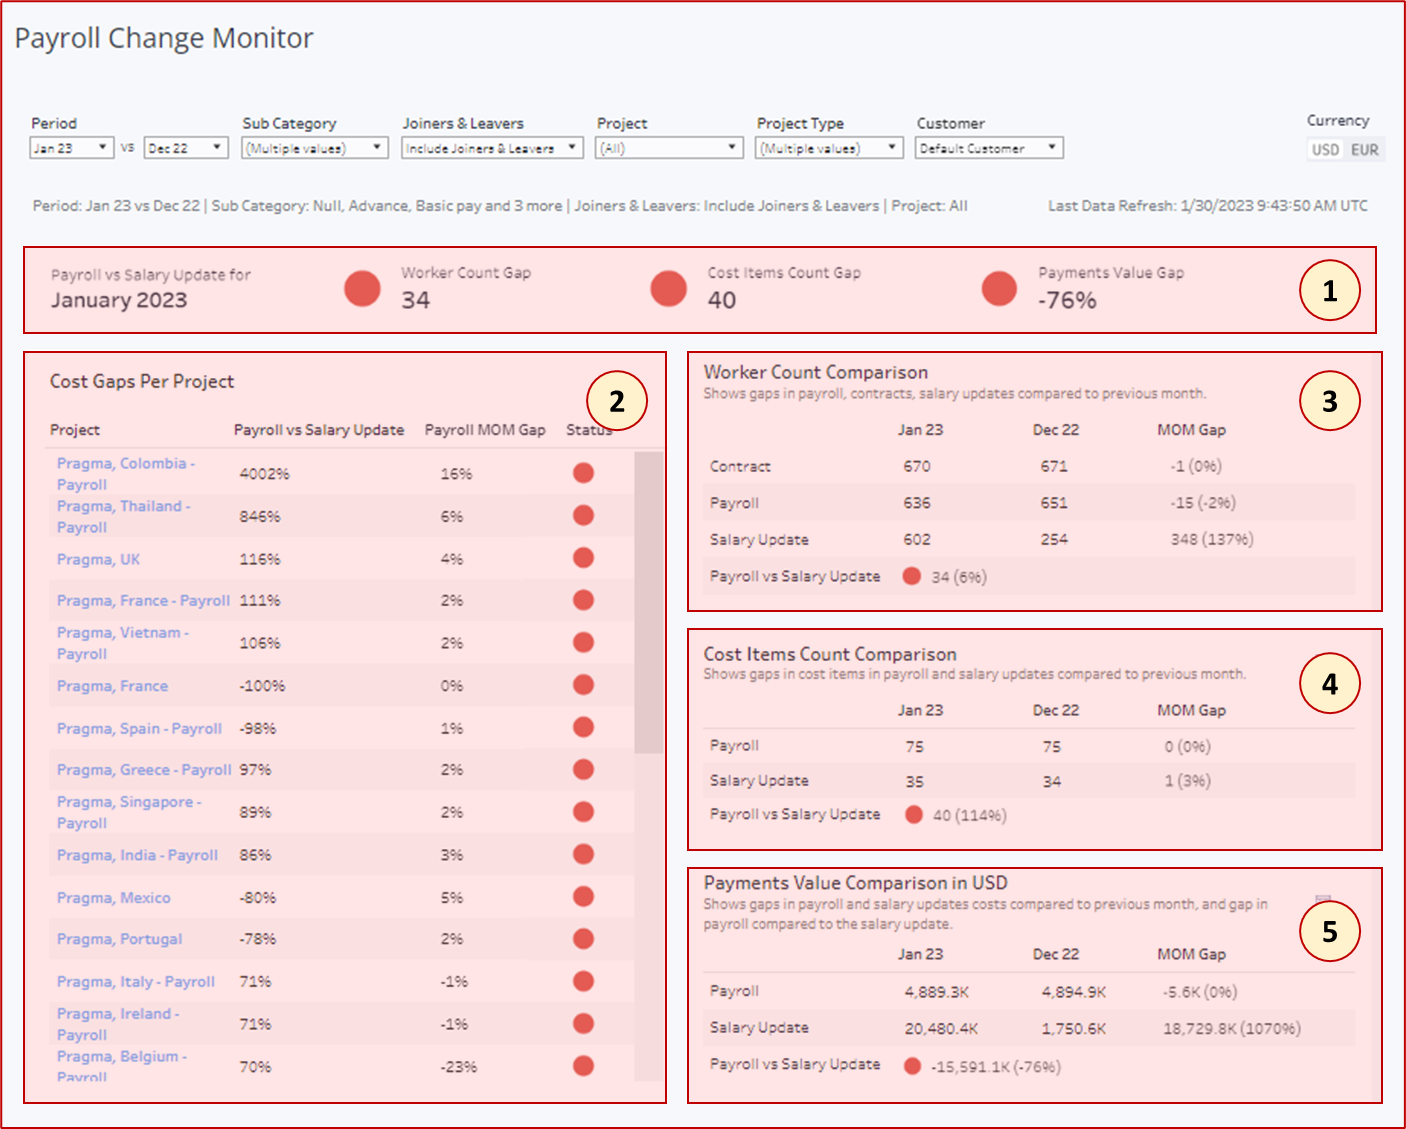
Task: Switch currency to EUR
Action: 1364,149
